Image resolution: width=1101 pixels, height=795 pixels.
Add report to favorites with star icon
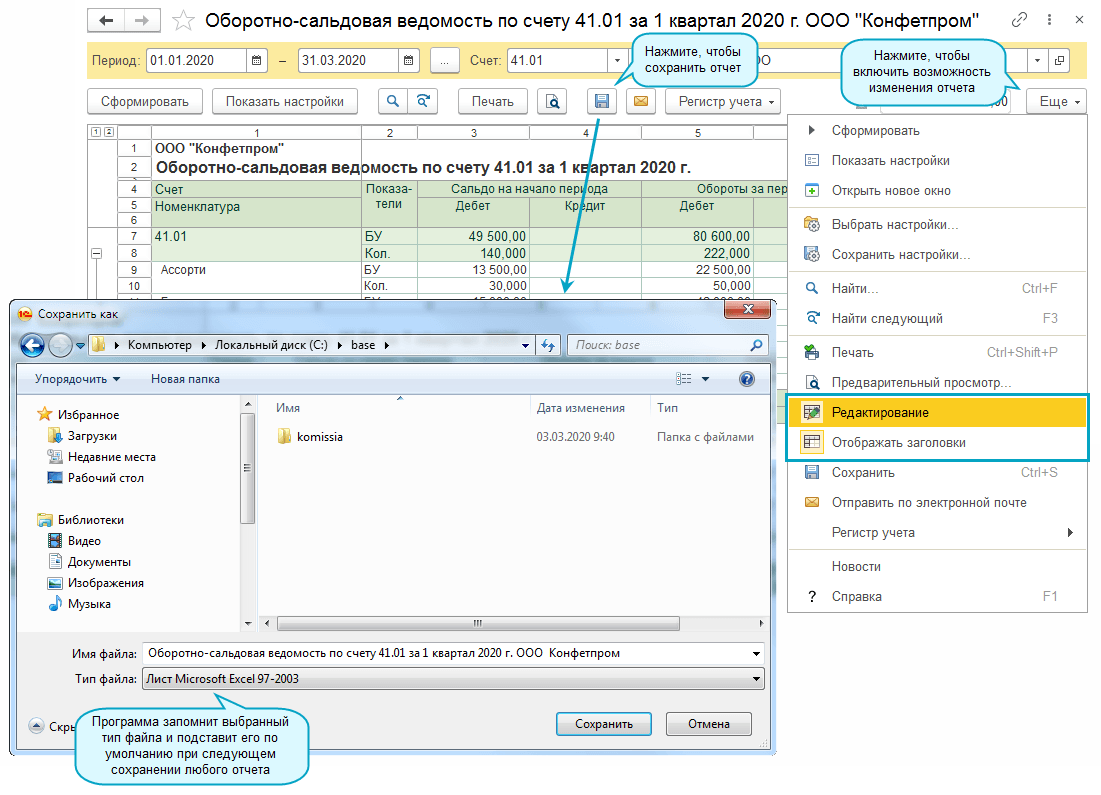point(183,20)
